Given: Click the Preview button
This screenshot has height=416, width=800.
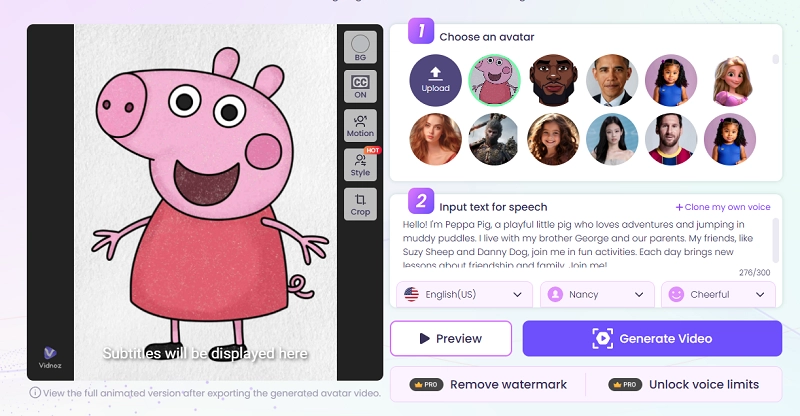Looking at the screenshot, I should [451, 338].
